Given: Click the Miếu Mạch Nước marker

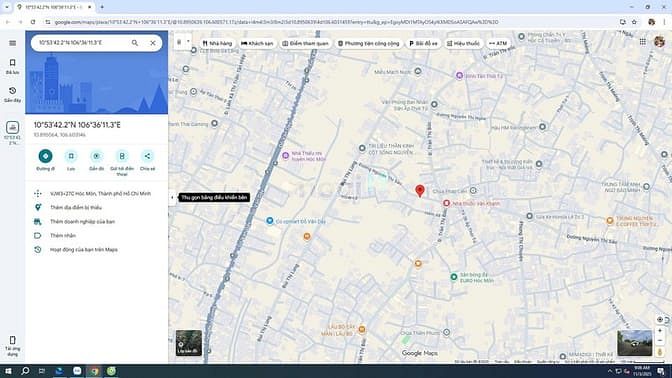Looking at the screenshot, I should (418, 71).
